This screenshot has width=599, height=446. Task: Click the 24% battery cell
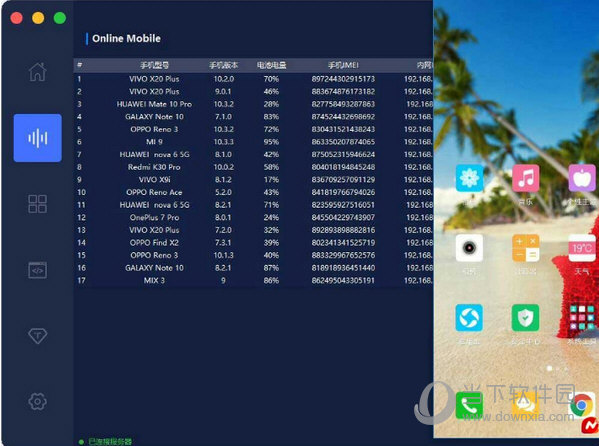coord(271,217)
